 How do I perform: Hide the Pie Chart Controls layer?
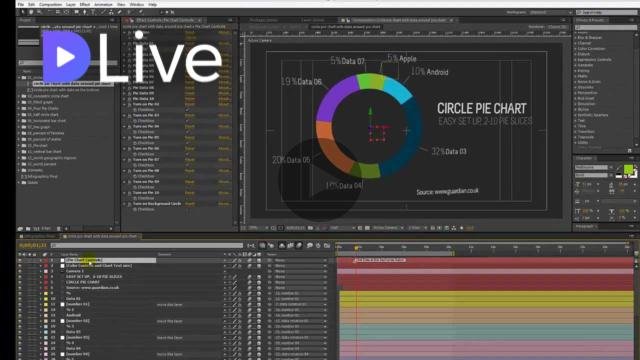click(20, 260)
